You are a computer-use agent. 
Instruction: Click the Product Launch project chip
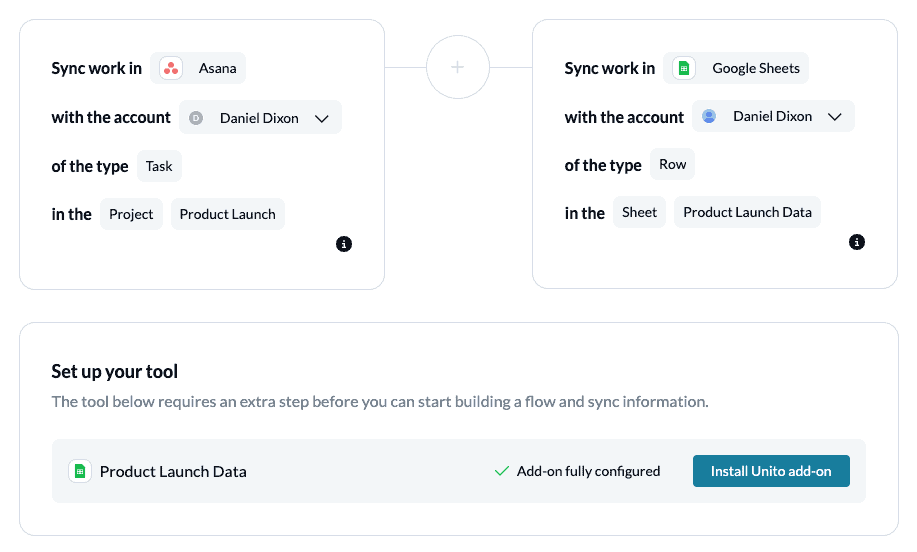point(227,214)
